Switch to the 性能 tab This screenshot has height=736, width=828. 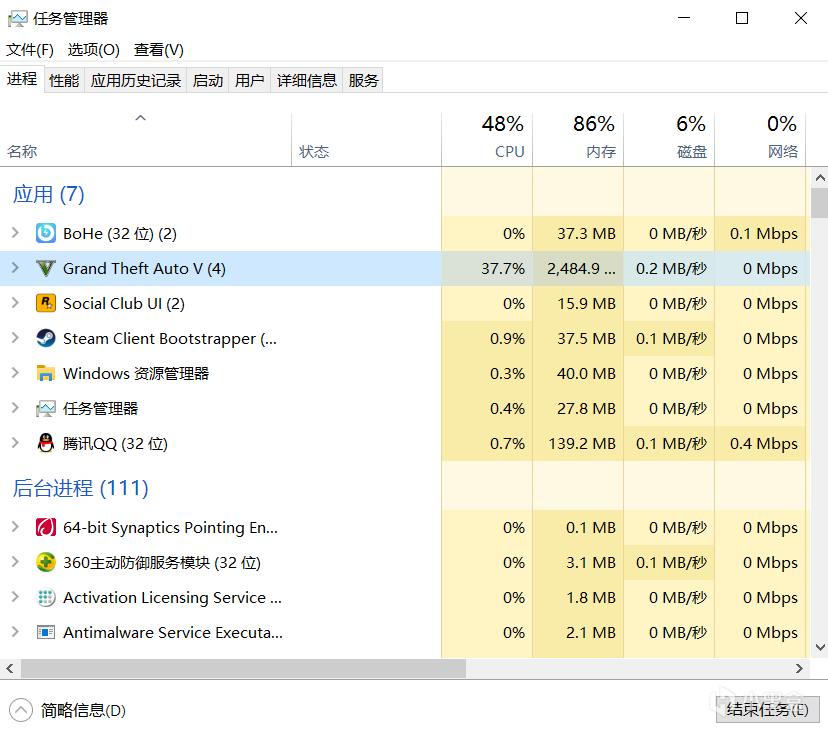click(x=64, y=80)
